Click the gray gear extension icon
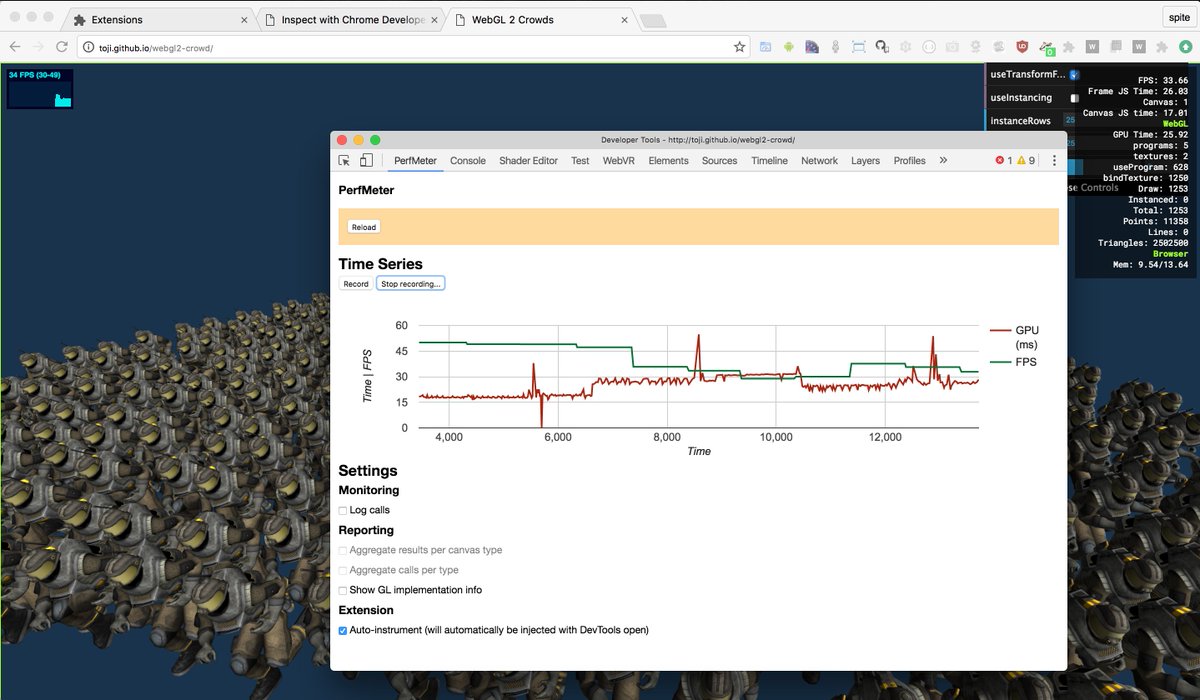This screenshot has height=700, width=1200. click(x=905, y=47)
